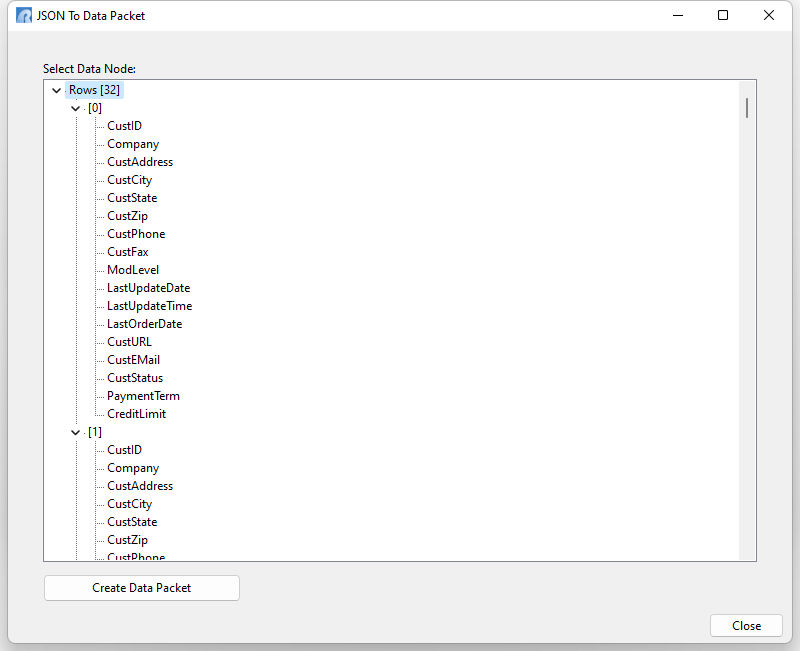Click the JSON To Data Packet app icon
Screen dimensions: 800x651
click(24, 16)
